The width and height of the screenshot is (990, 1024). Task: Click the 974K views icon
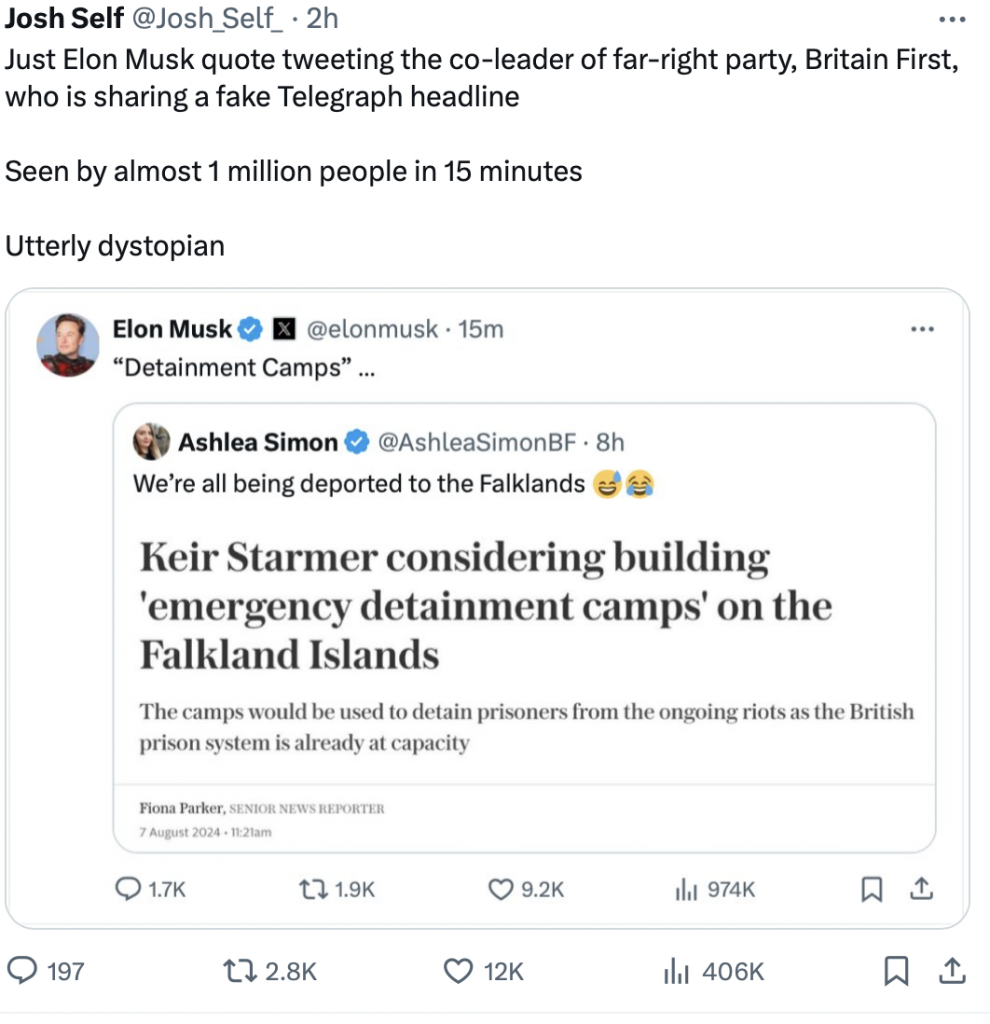(685, 888)
